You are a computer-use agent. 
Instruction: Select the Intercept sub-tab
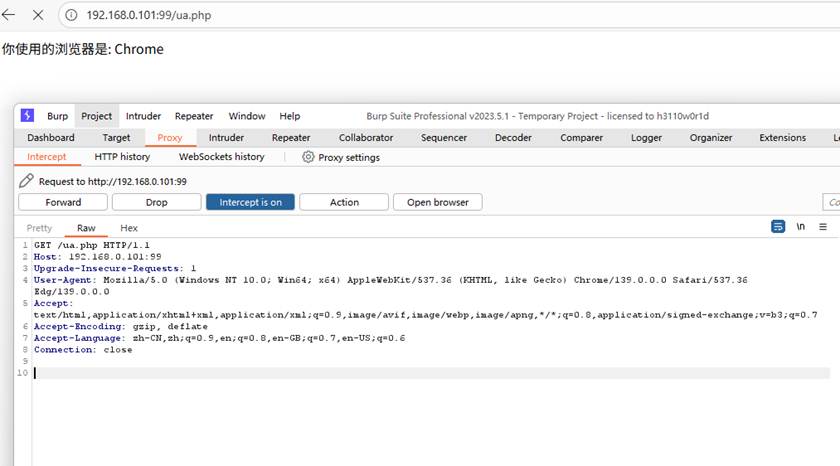click(47, 157)
